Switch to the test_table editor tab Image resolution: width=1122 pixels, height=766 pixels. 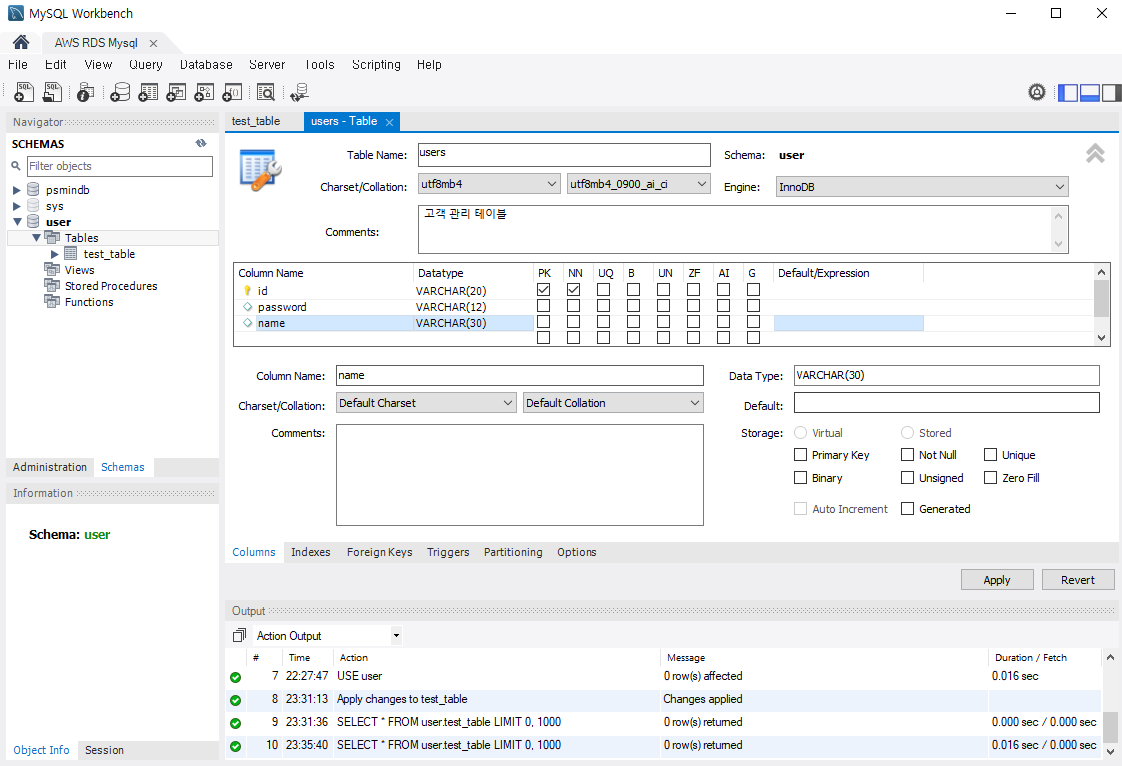click(256, 121)
